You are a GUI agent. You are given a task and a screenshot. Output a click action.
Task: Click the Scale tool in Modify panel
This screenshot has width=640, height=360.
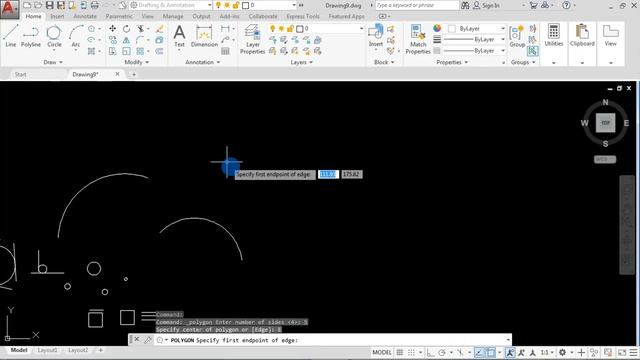[x=127, y=51]
